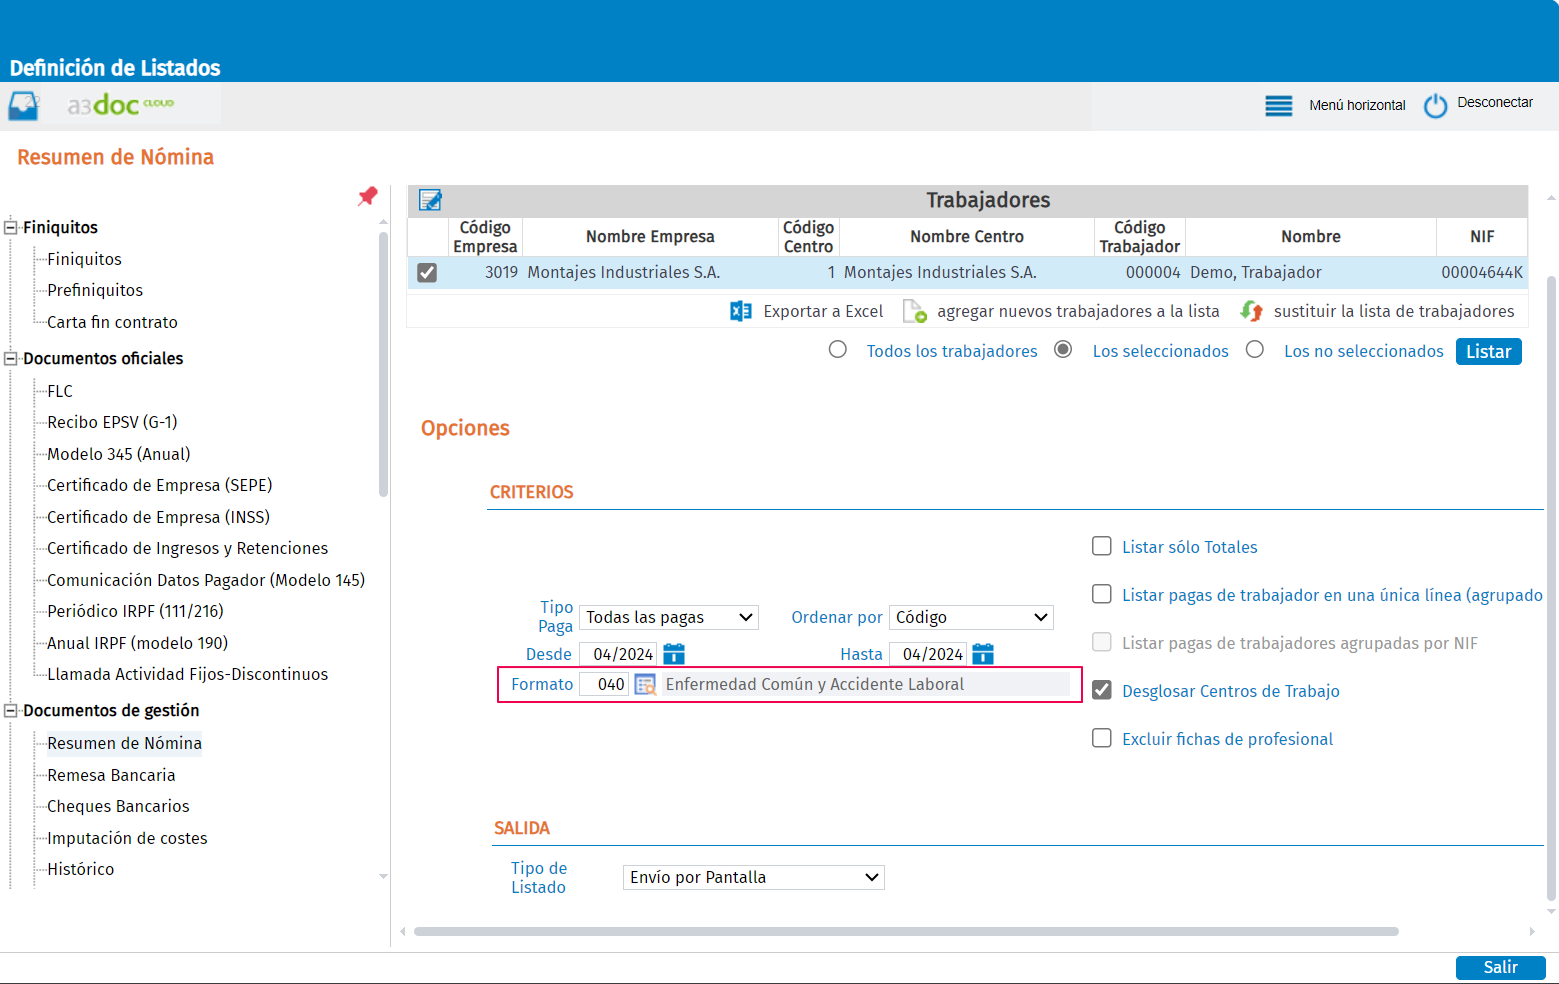Select Todos los trabajadores radio button

coord(838,349)
